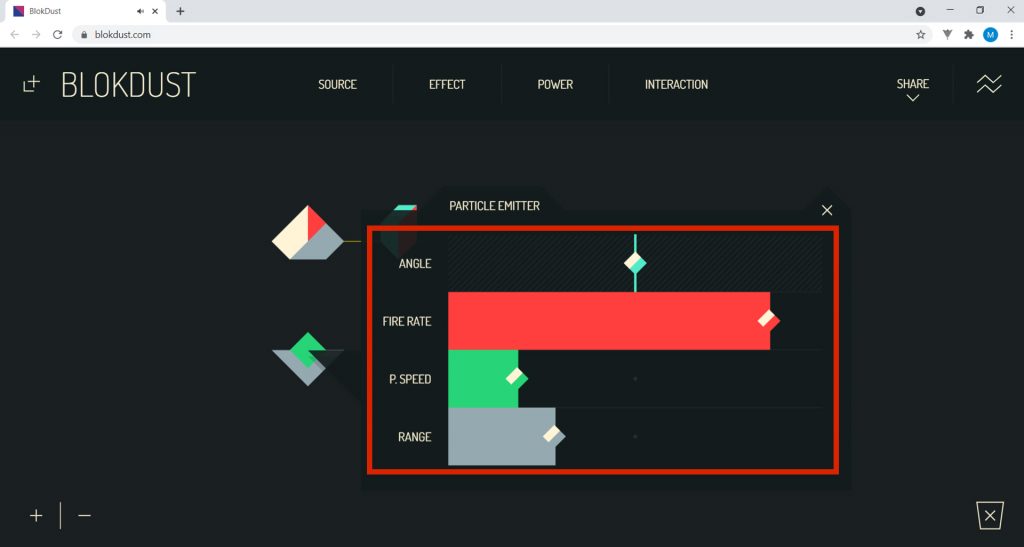
Task: Click the trash bin delete icon
Action: (990, 516)
